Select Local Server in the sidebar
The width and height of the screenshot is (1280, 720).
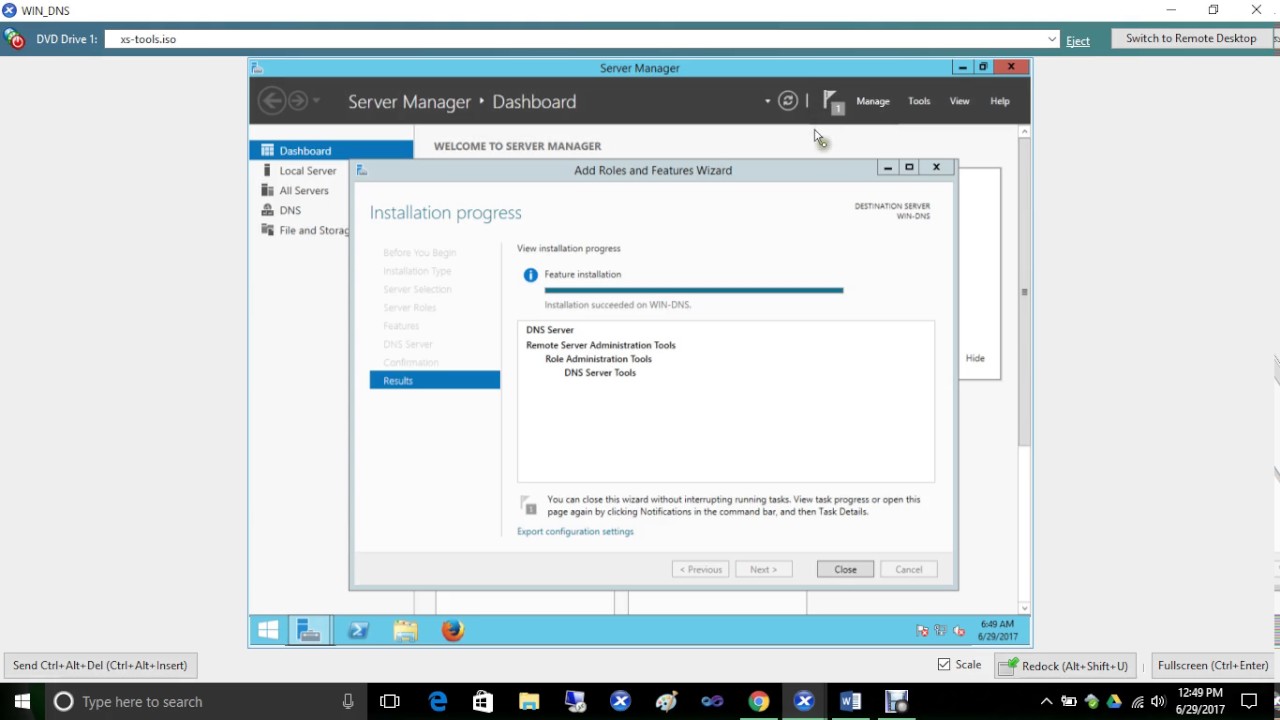307,171
